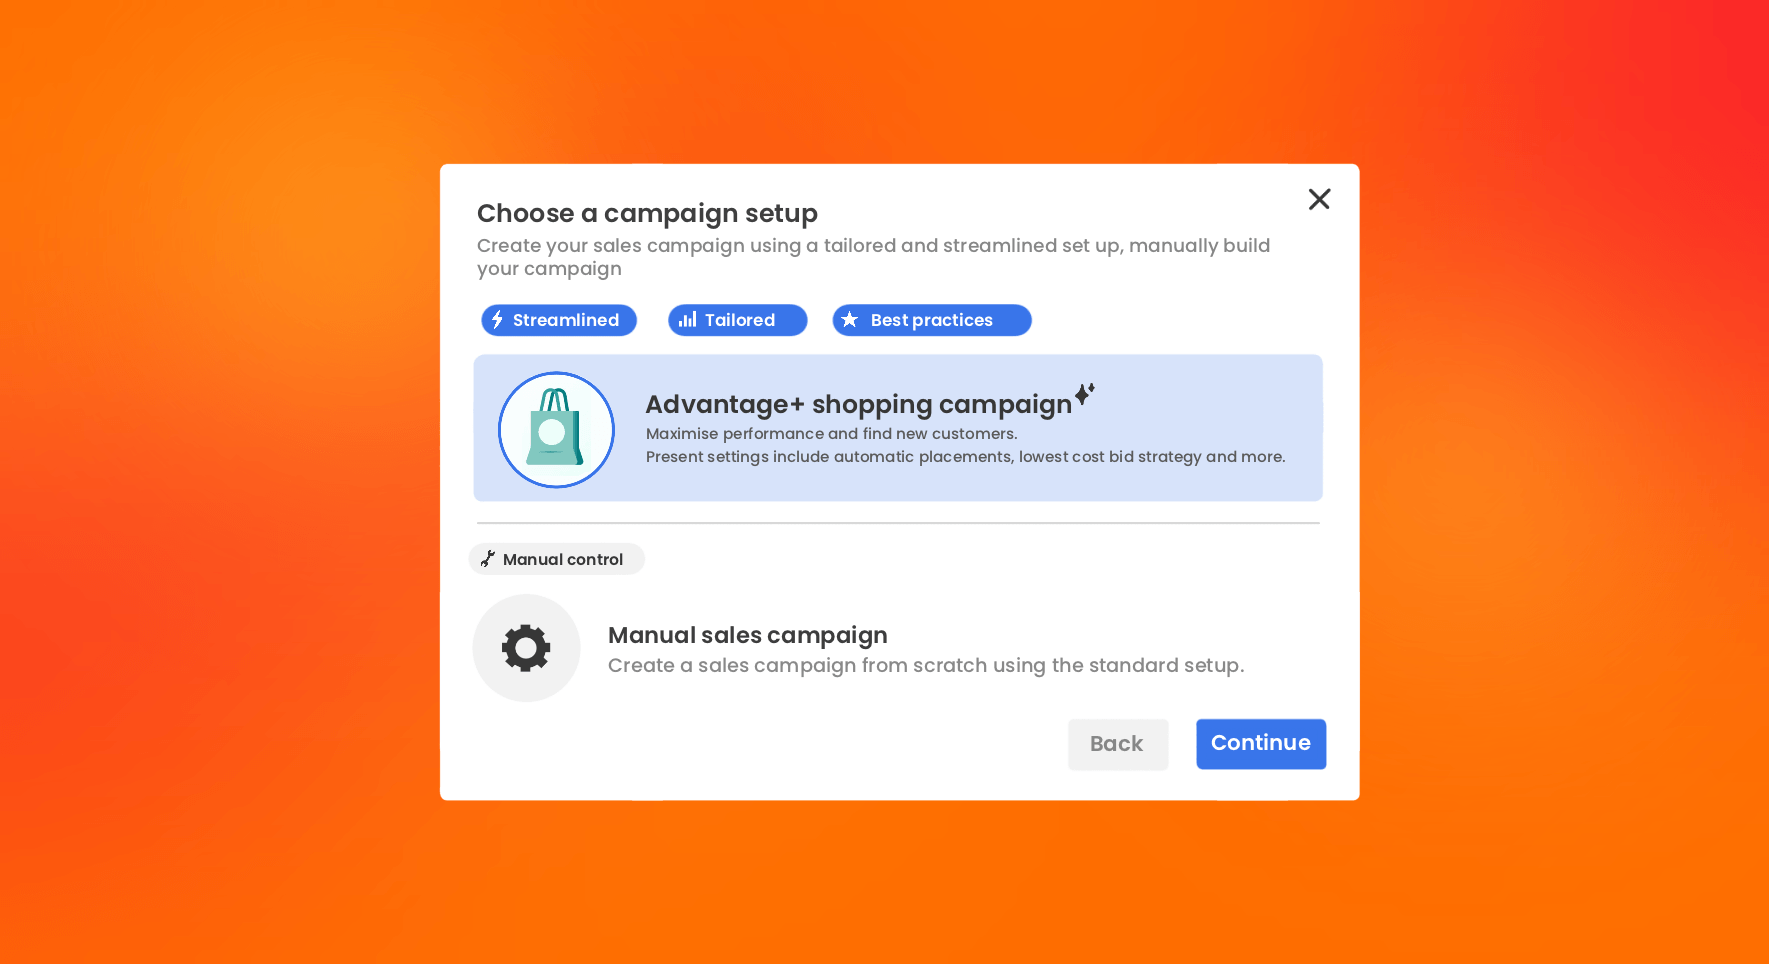The height and width of the screenshot is (964, 1769).
Task: Click the Best practices star icon
Action: [x=850, y=320]
